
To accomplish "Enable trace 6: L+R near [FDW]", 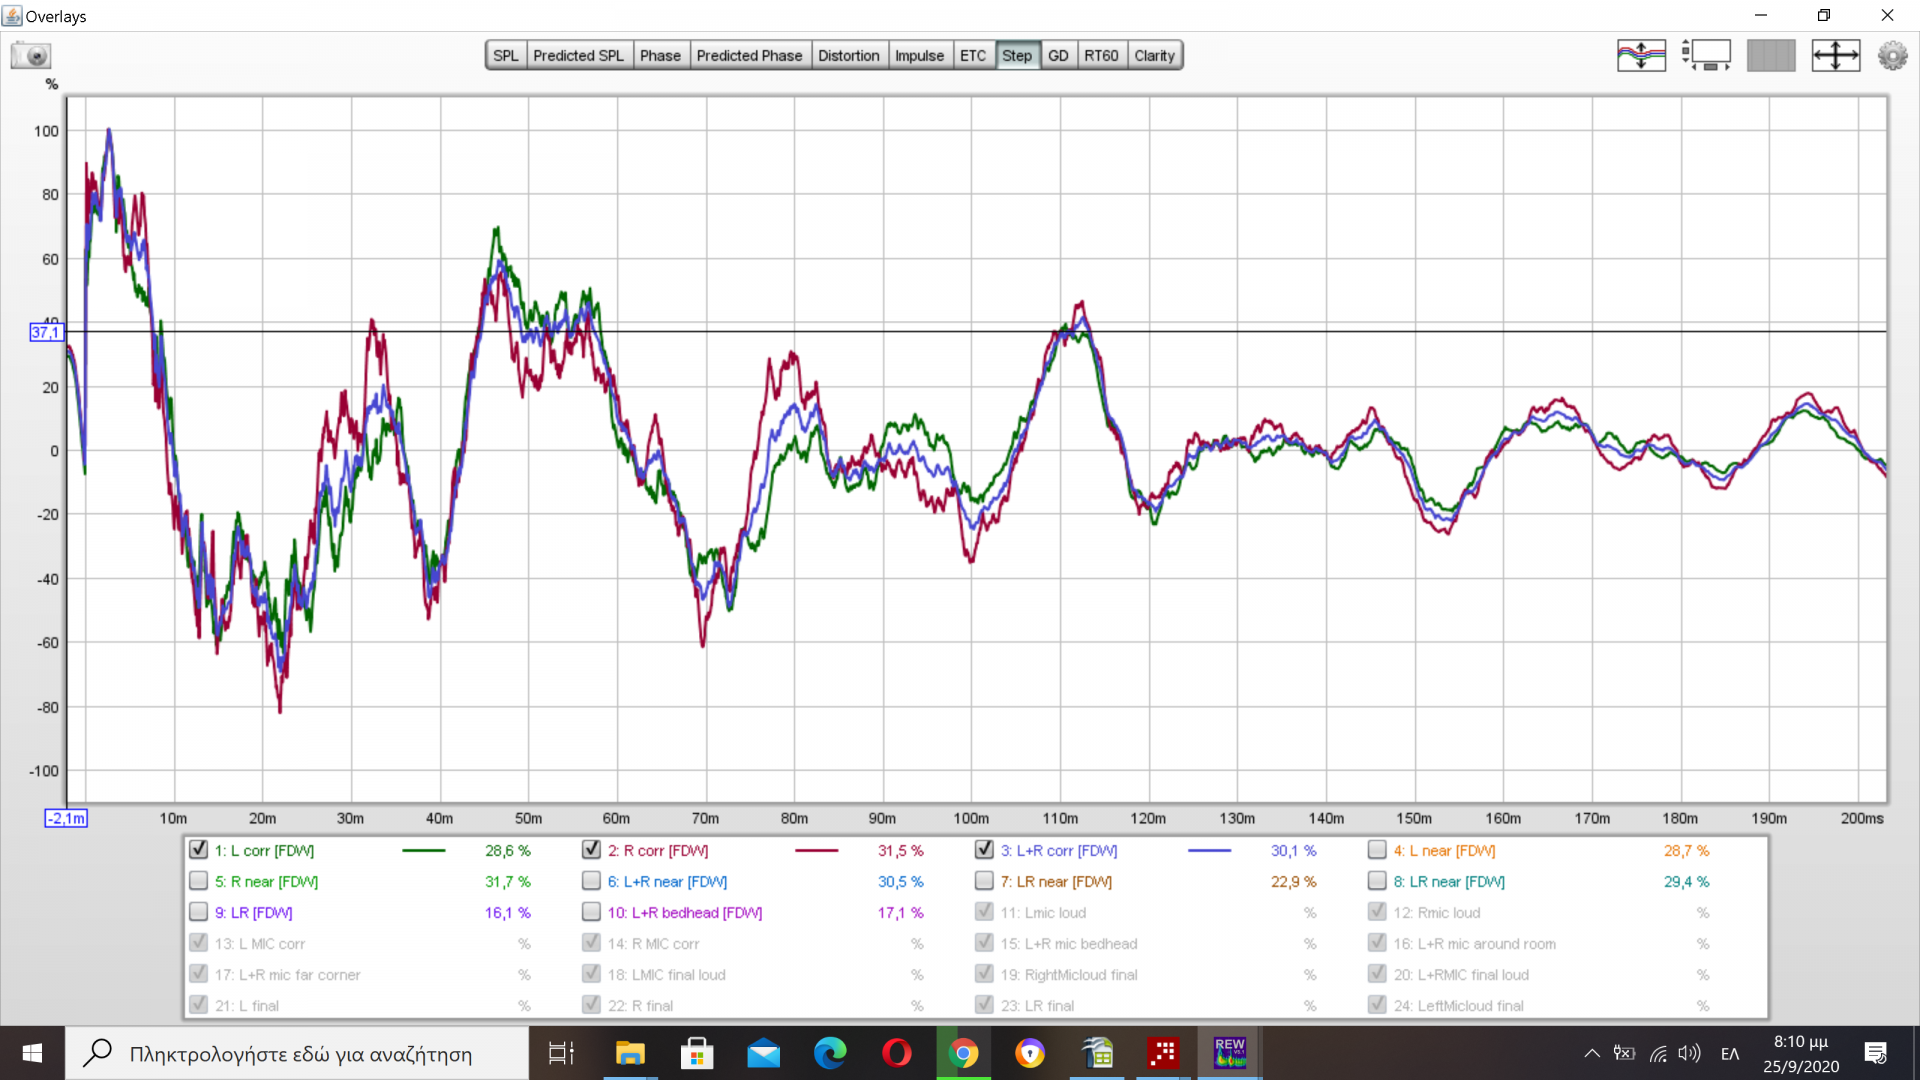I will pos(591,881).
